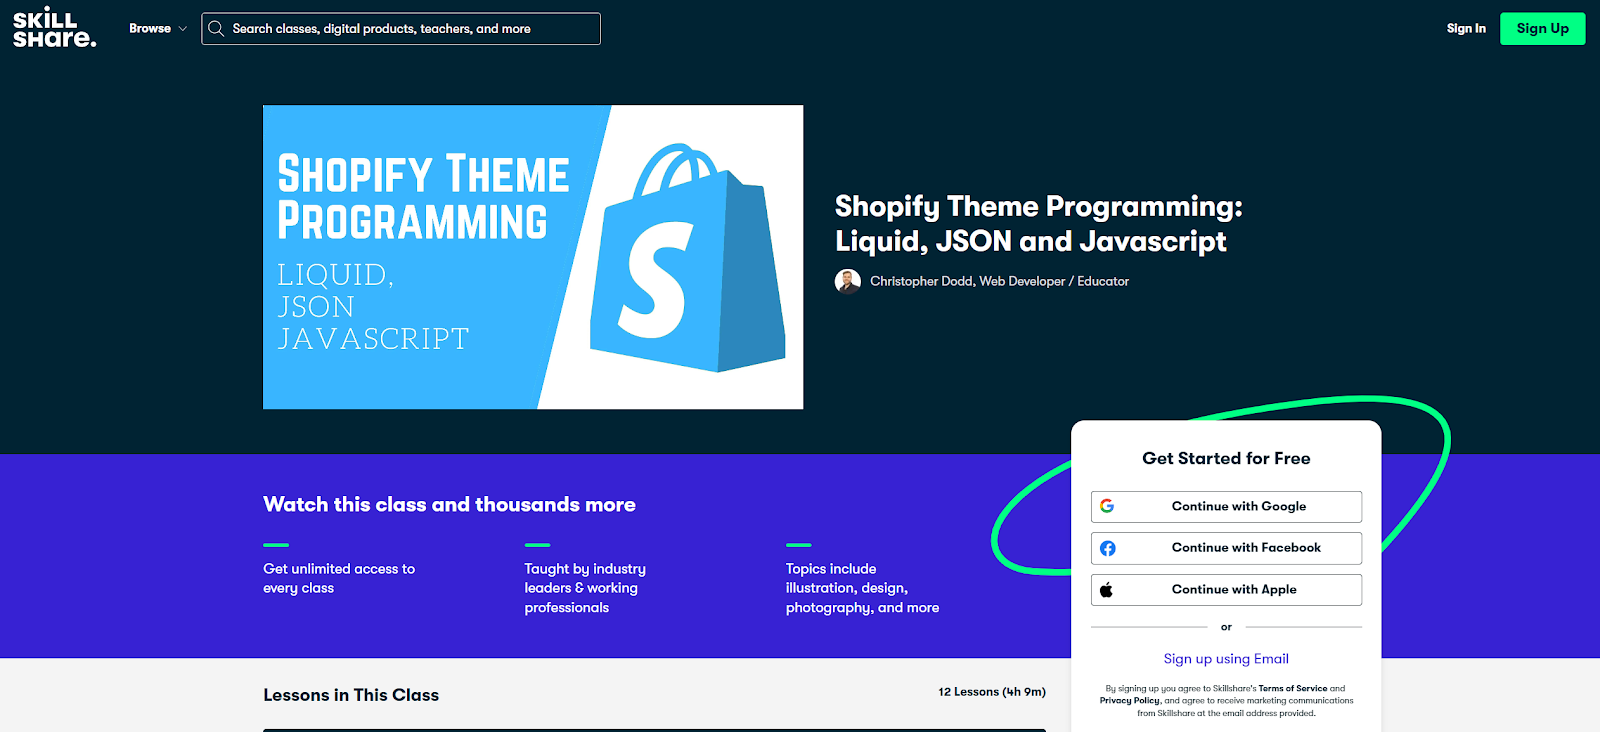Screen dimensions: 1600x732
Task: Click the class title heading
Action: [x=1038, y=224]
